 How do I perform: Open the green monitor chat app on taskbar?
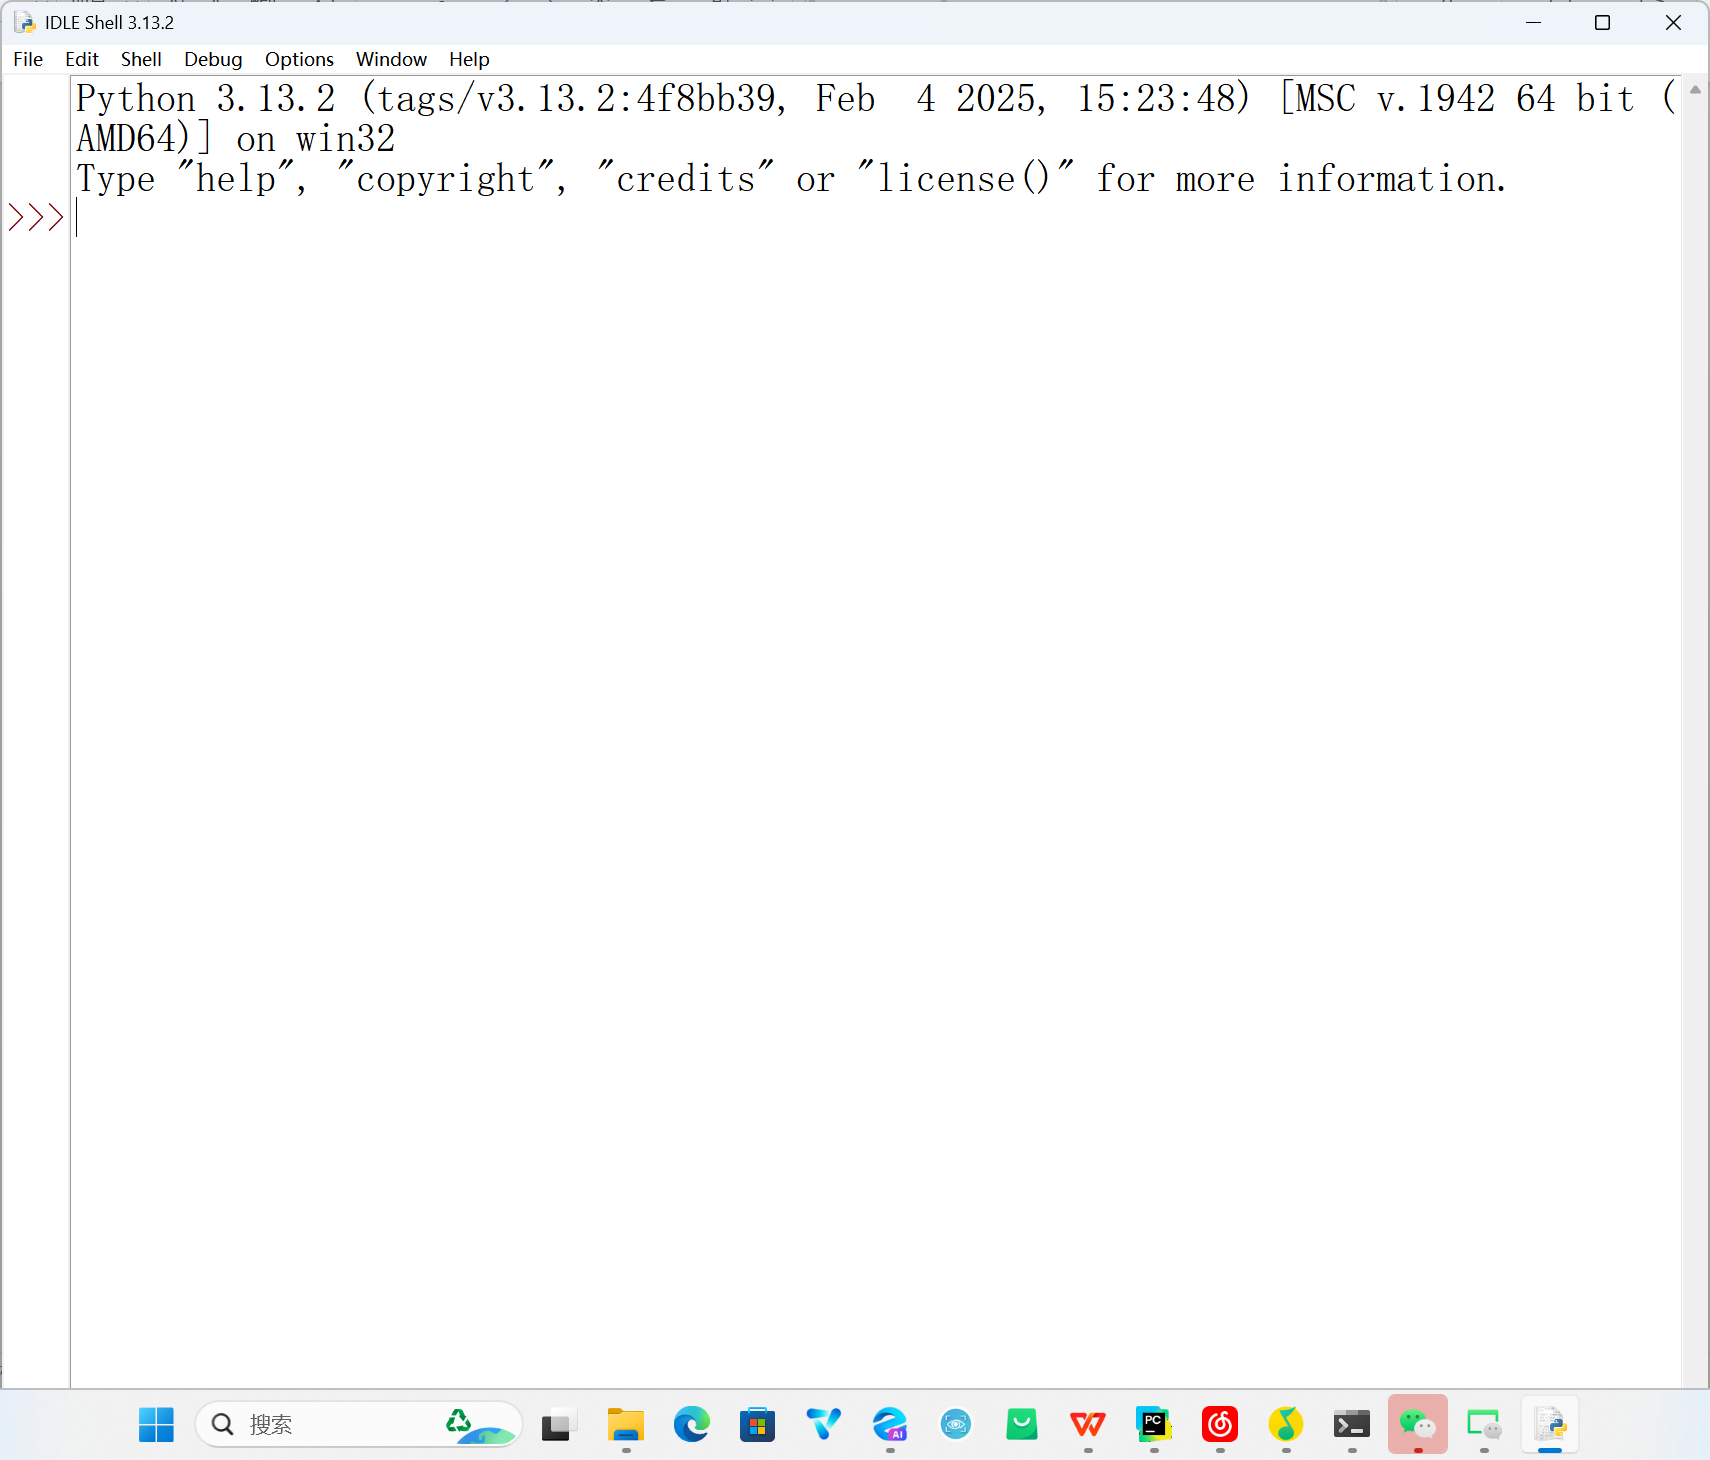[x=1483, y=1424]
